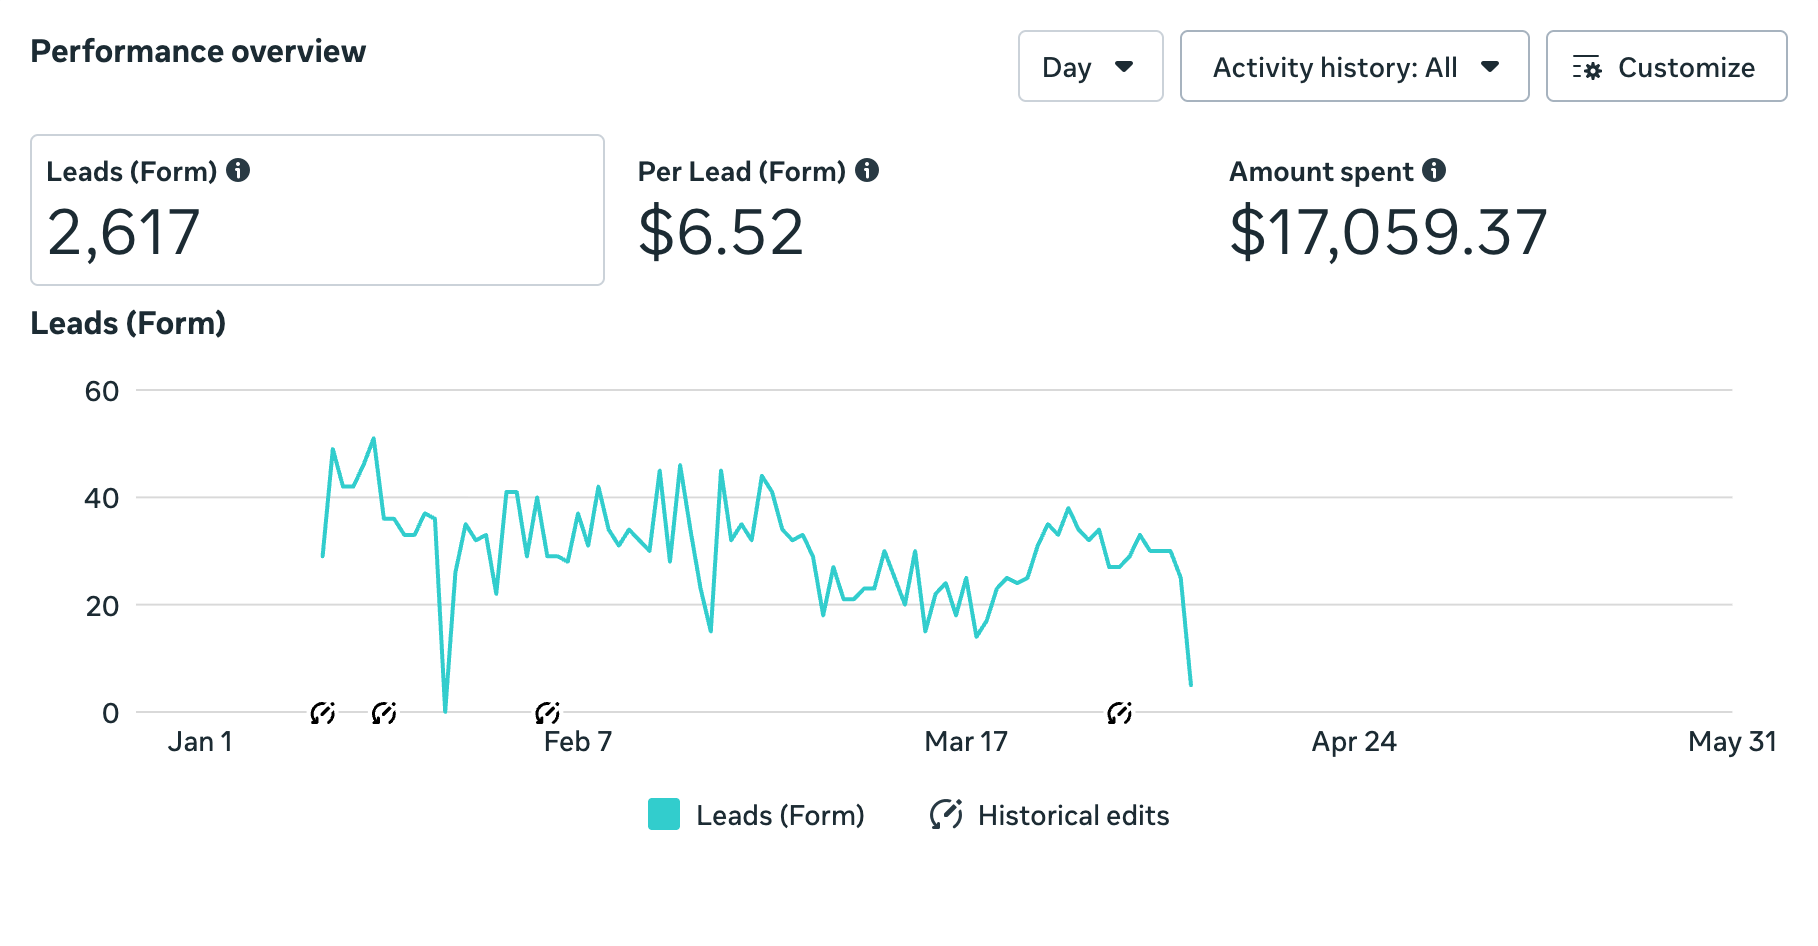Image resolution: width=1818 pixels, height=946 pixels.
Task: Click the Customize button
Action: click(x=1667, y=66)
